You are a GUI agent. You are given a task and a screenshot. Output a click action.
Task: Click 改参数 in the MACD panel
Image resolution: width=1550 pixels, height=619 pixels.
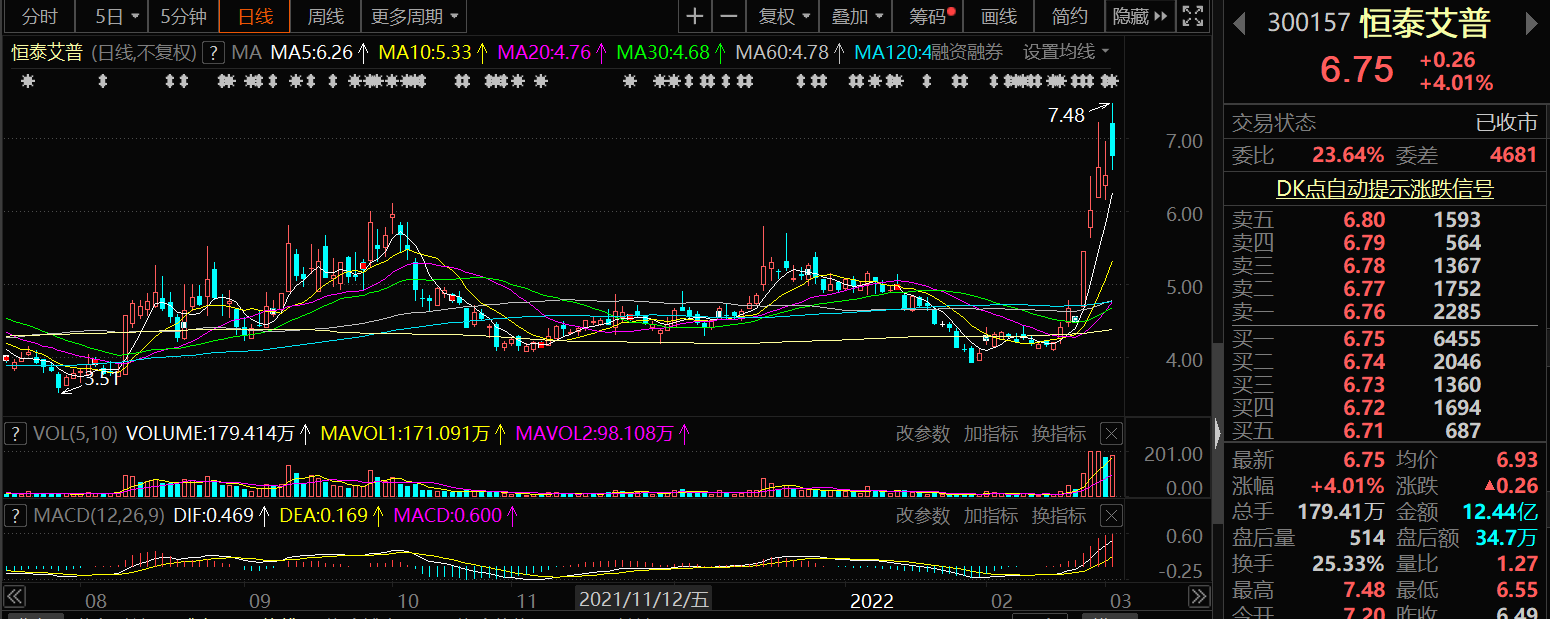922,516
